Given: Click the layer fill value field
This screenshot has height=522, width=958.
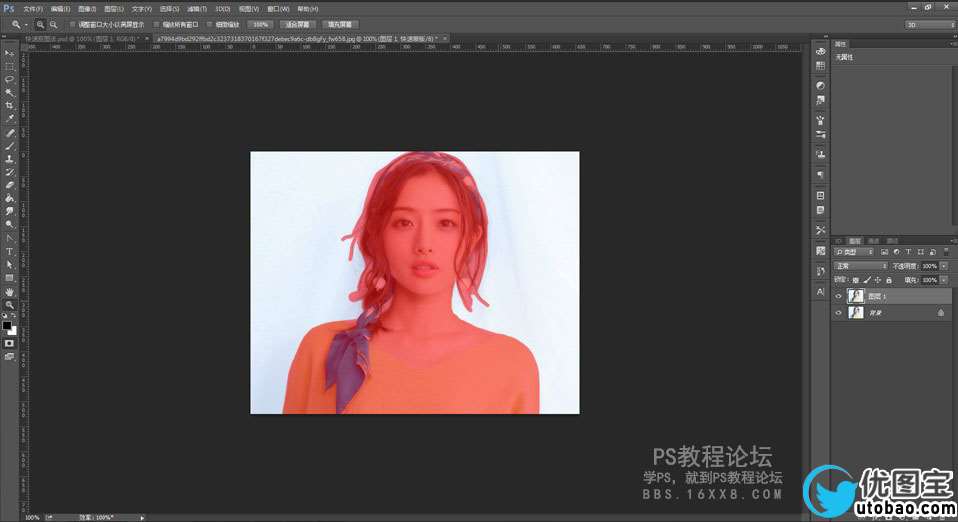Looking at the screenshot, I should pyautogui.click(x=929, y=280).
